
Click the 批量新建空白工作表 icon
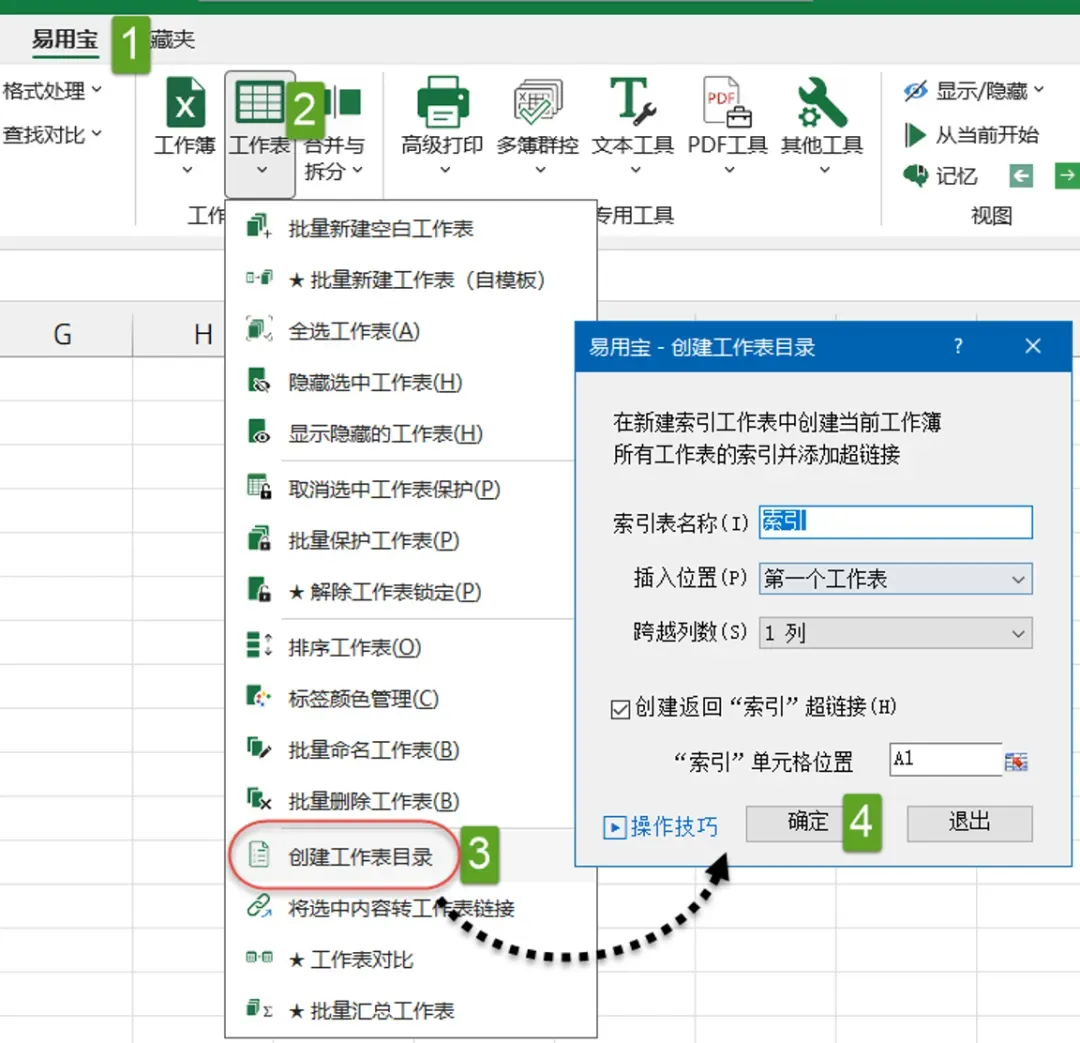point(259,227)
